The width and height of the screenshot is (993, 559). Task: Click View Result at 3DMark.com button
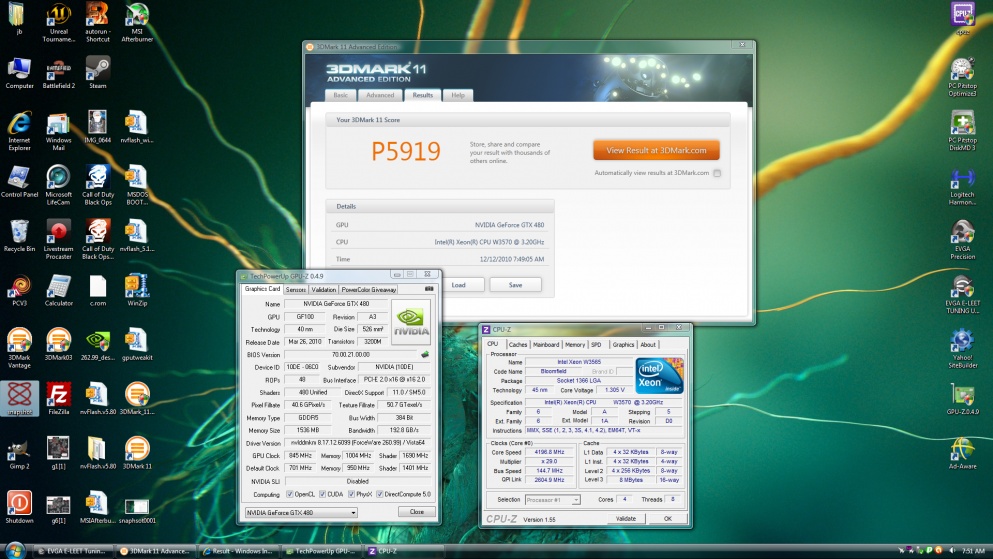pyautogui.click(x=655, y=150)
